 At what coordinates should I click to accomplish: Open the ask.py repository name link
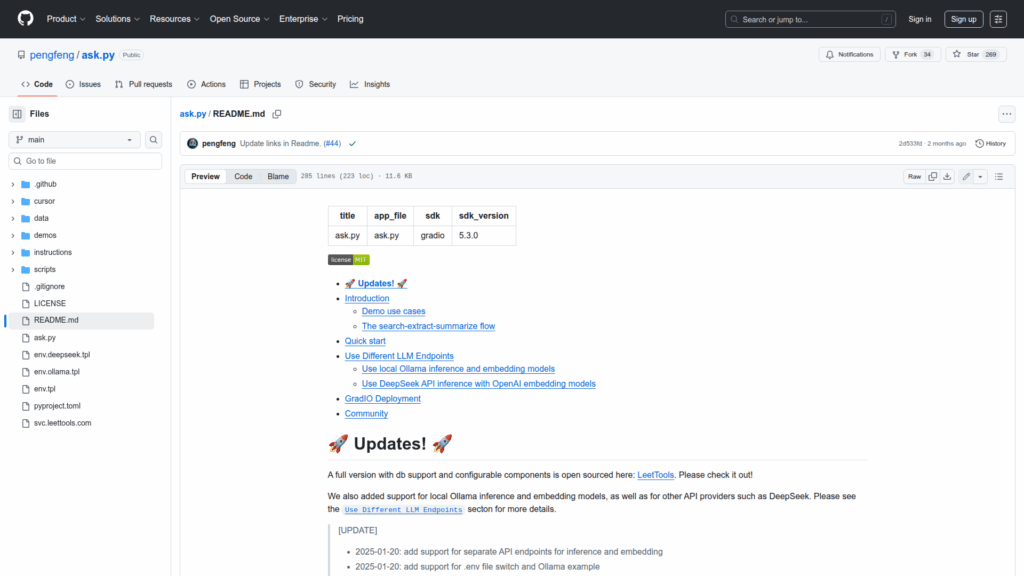[98, 55]
